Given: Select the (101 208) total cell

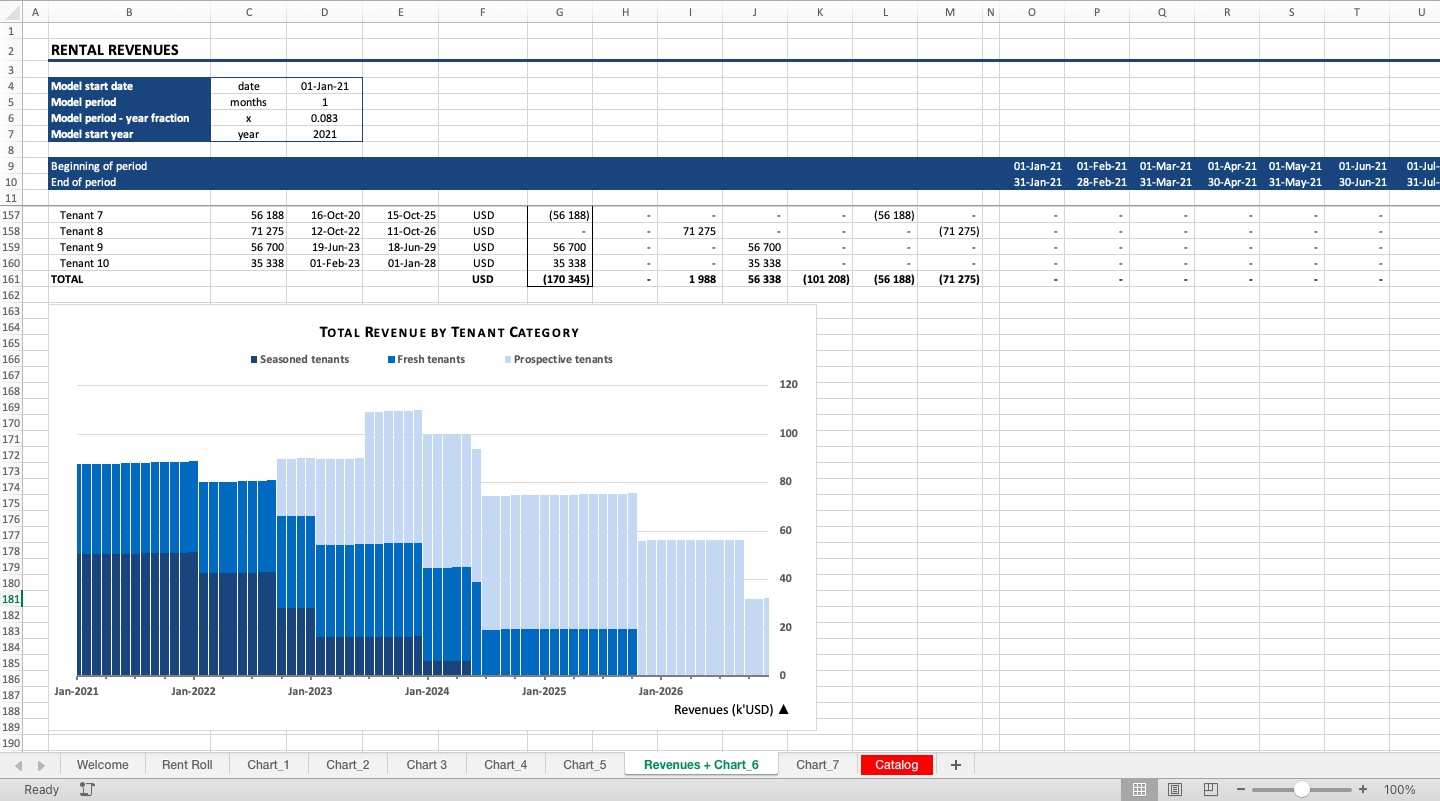Looking at the screenshot, I should click(820, 279).
